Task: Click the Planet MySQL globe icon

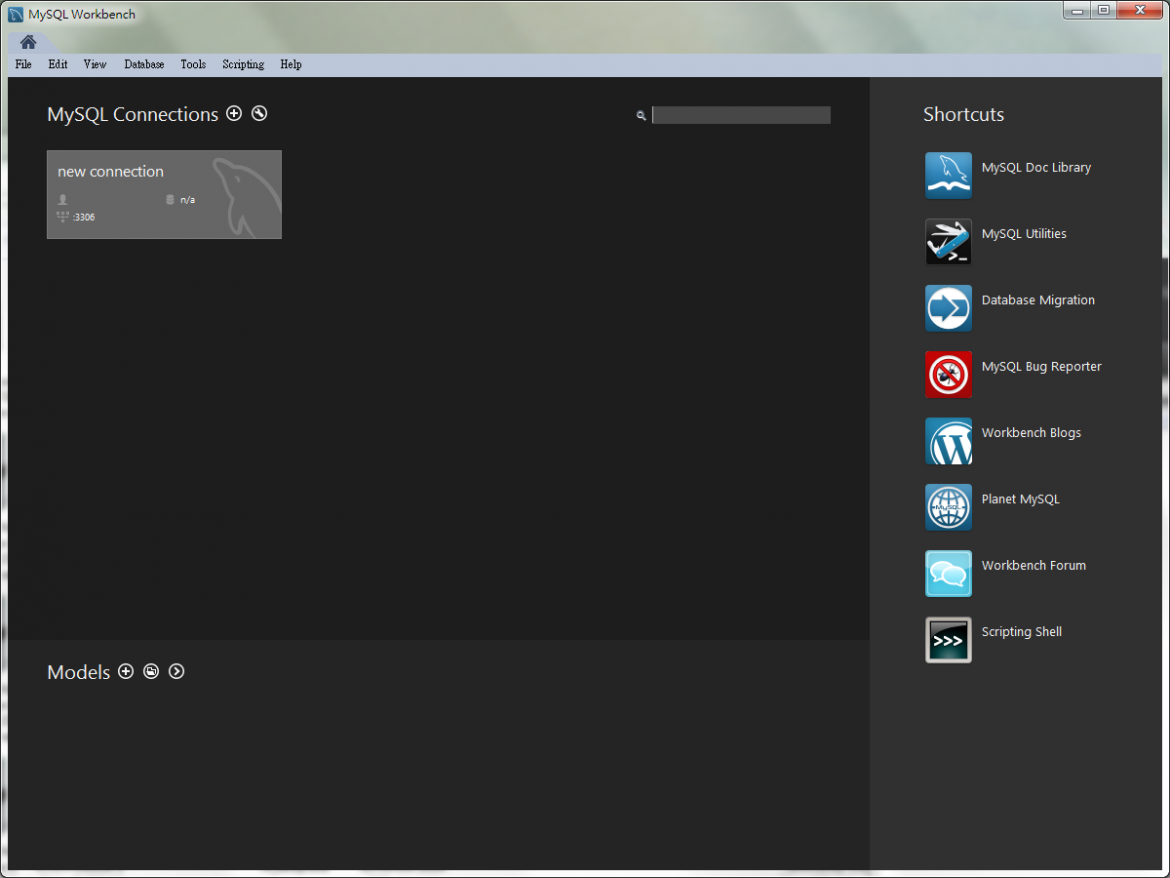Action: coord(948,507)
